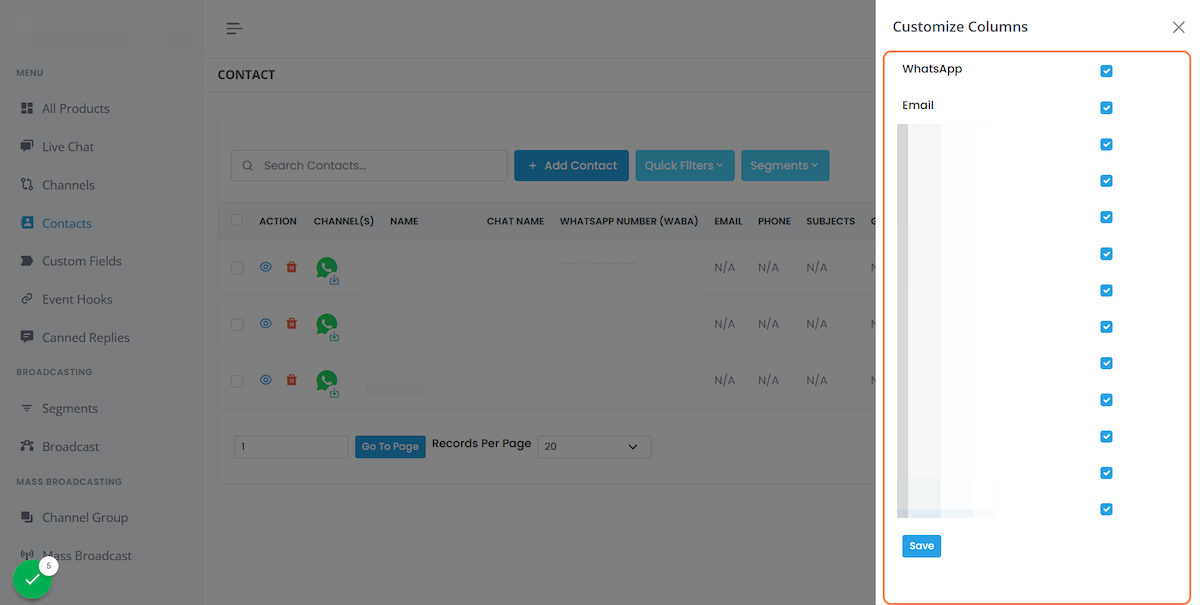Open Segments under Broadcasting
The height and width of the screenshot is (605, 1200).
coord(70,408)
